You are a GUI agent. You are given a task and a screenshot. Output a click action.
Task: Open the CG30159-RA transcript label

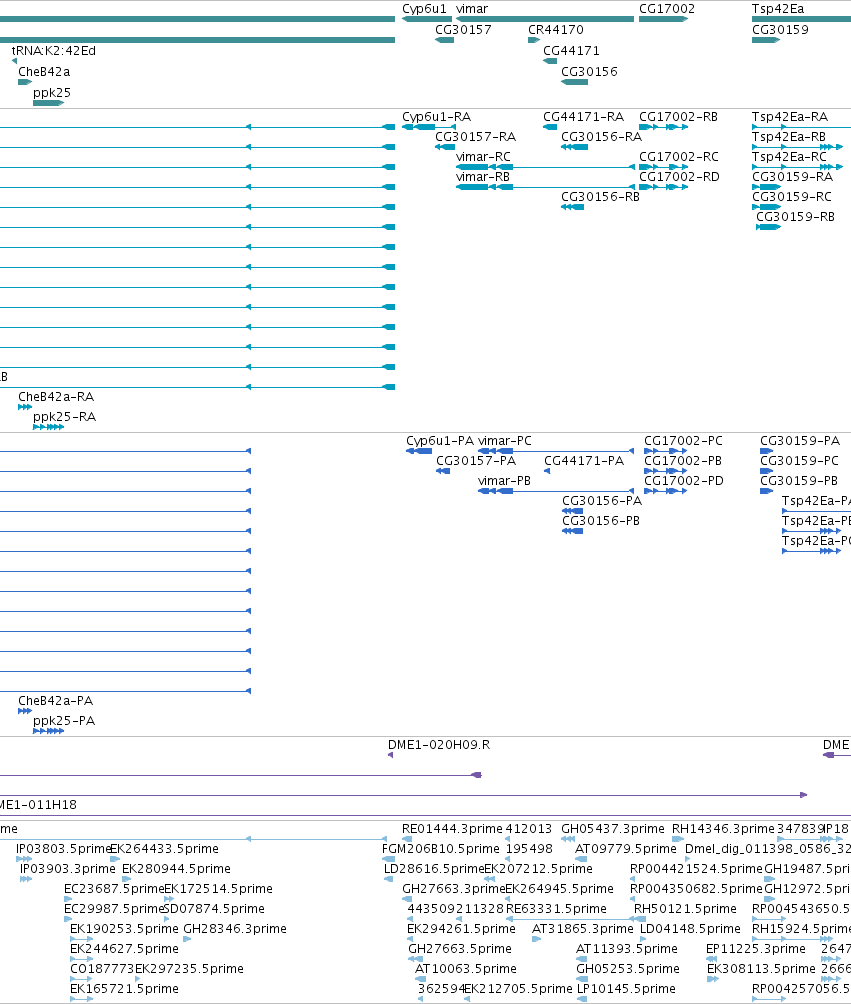(x=792, y=177)
